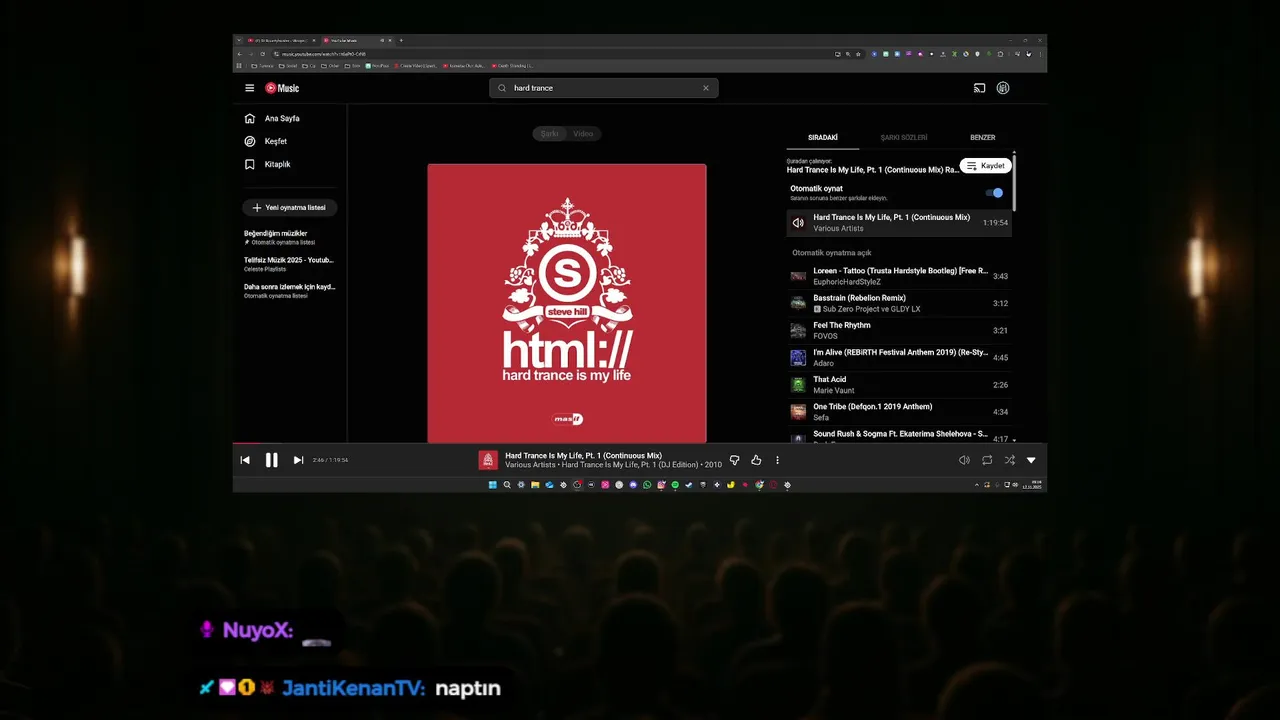1280x720 pixels.
Task: Open the Beğendiğim müzikler playlist
Action: [x=289, y=237]
